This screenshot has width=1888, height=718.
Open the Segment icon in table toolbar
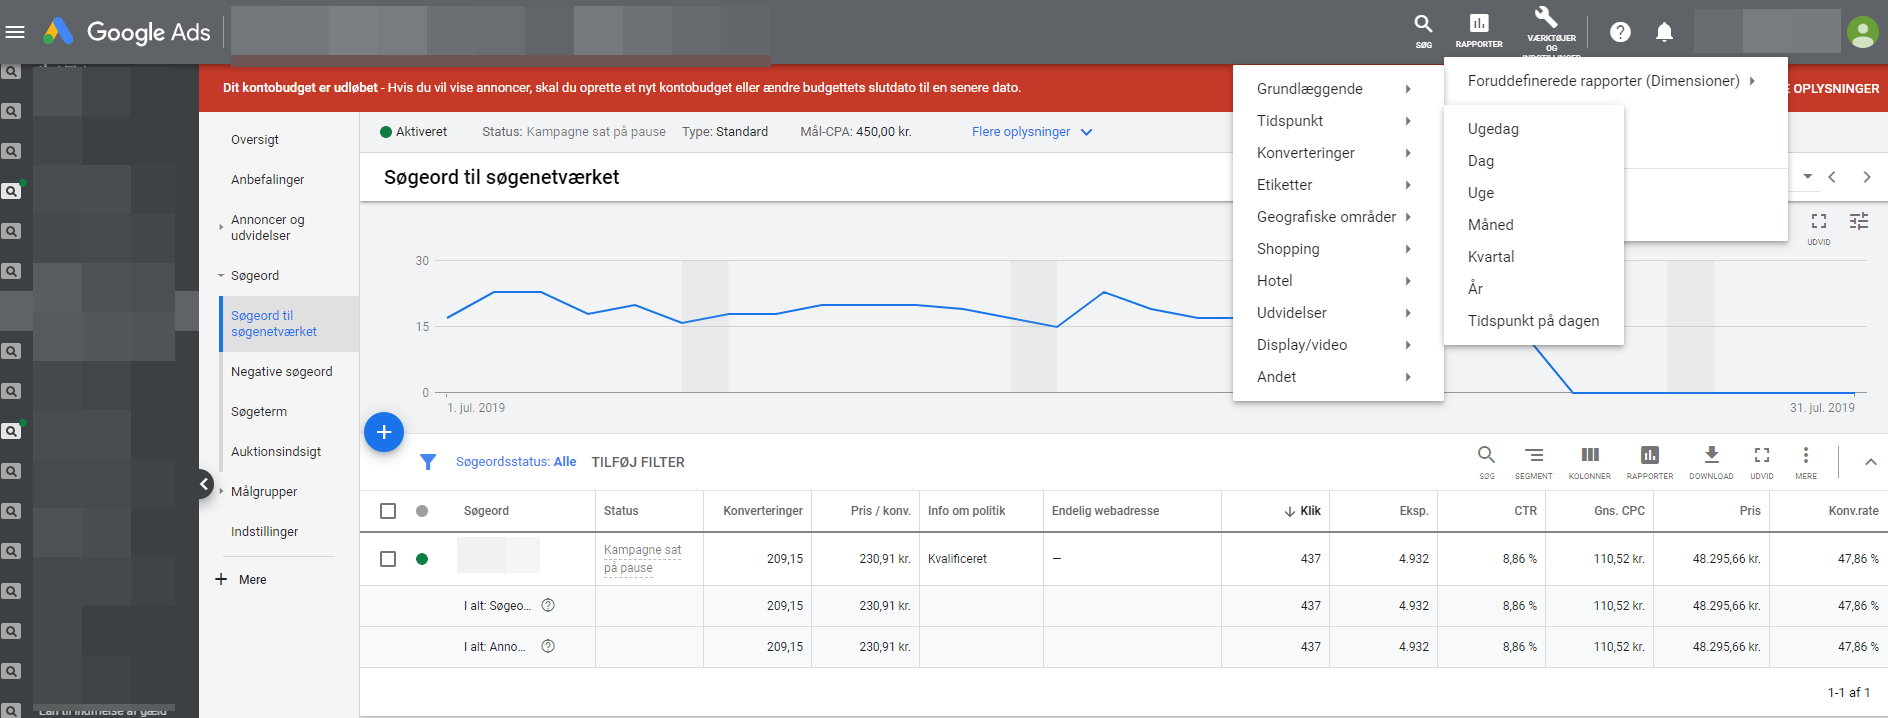(x=1533, y=462)
